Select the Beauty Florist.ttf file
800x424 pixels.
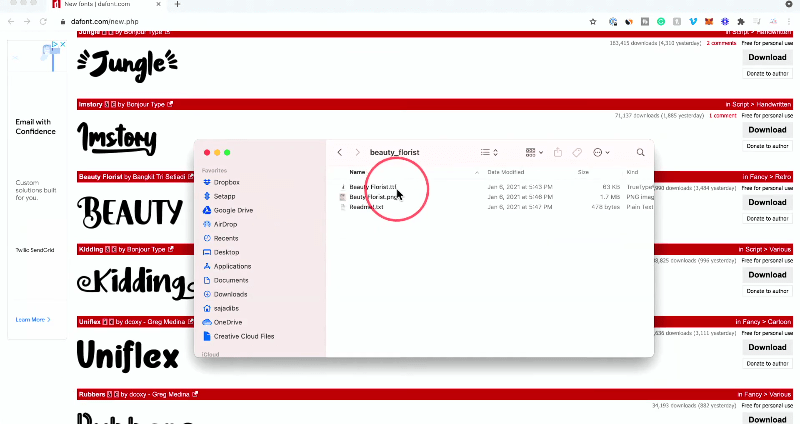tap(372, 187)
